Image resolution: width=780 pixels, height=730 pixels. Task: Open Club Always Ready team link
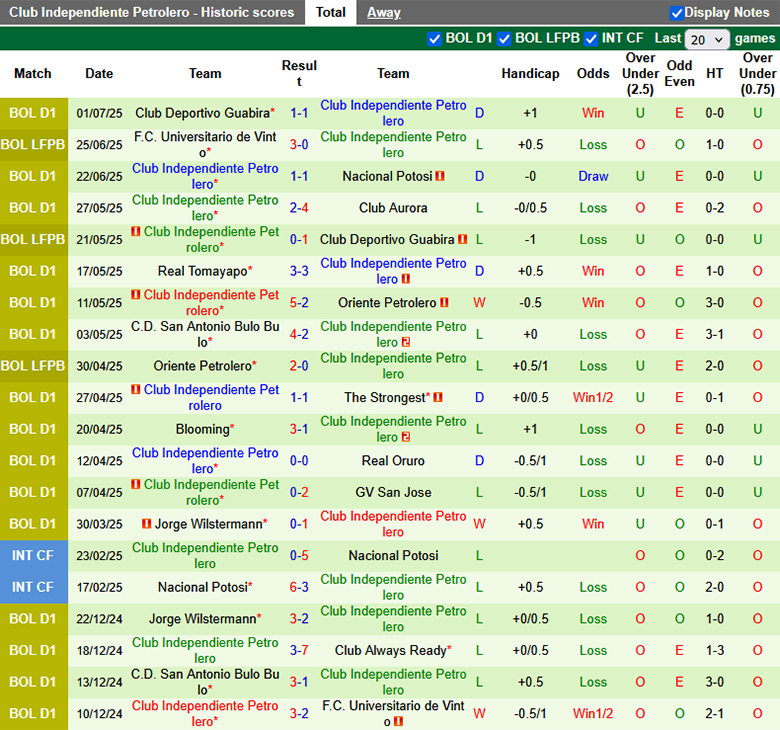click(x=390, y=650)
